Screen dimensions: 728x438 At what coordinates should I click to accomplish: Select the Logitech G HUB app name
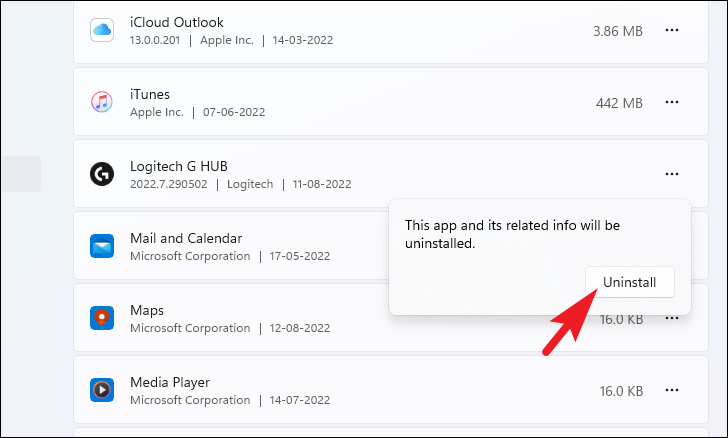(179, 166)
